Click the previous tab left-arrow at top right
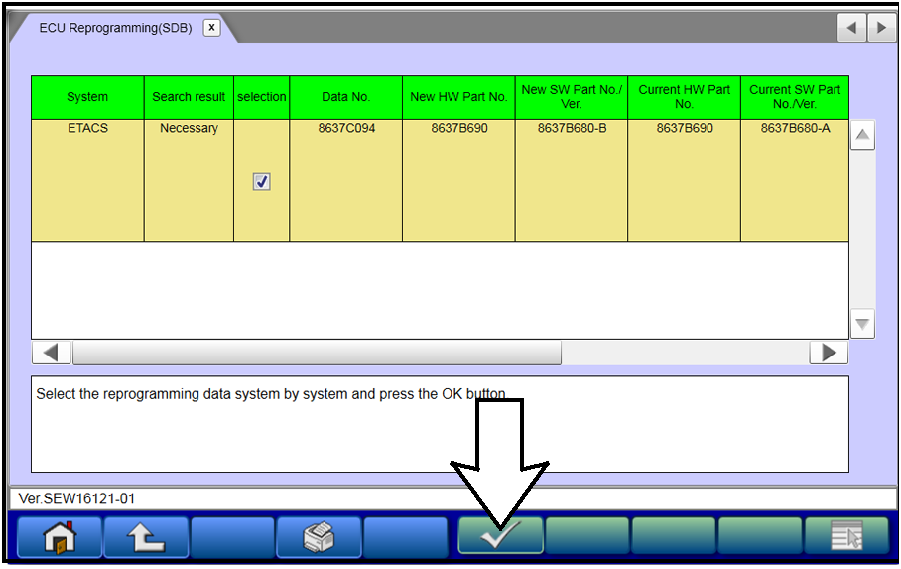Viewport: 901px width, 569px height. pos(851,28)
